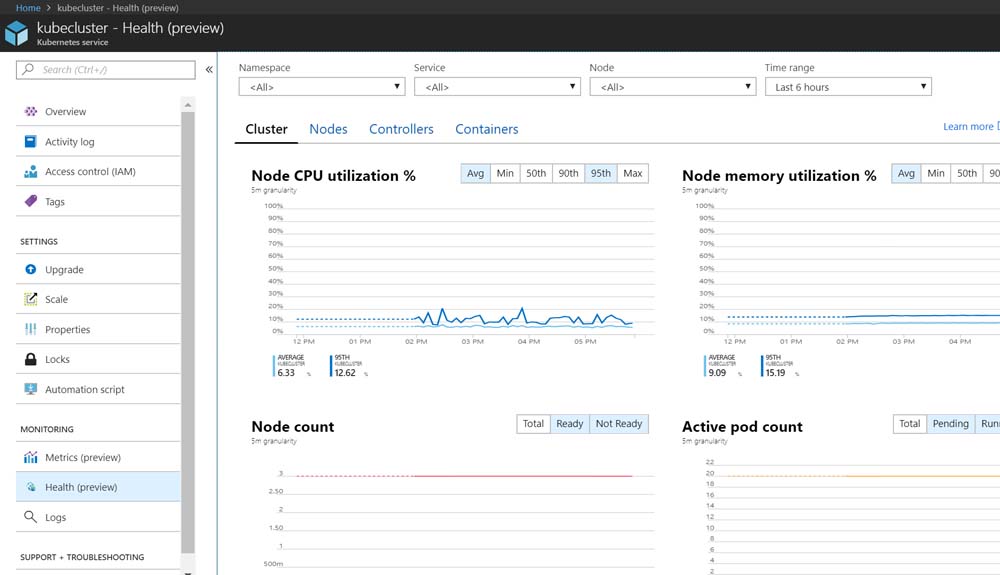The image size is (1000, 575).
Task: Toggle Not Ready in Node count chart
Action: pyautogui.click(x=618, y=424)
